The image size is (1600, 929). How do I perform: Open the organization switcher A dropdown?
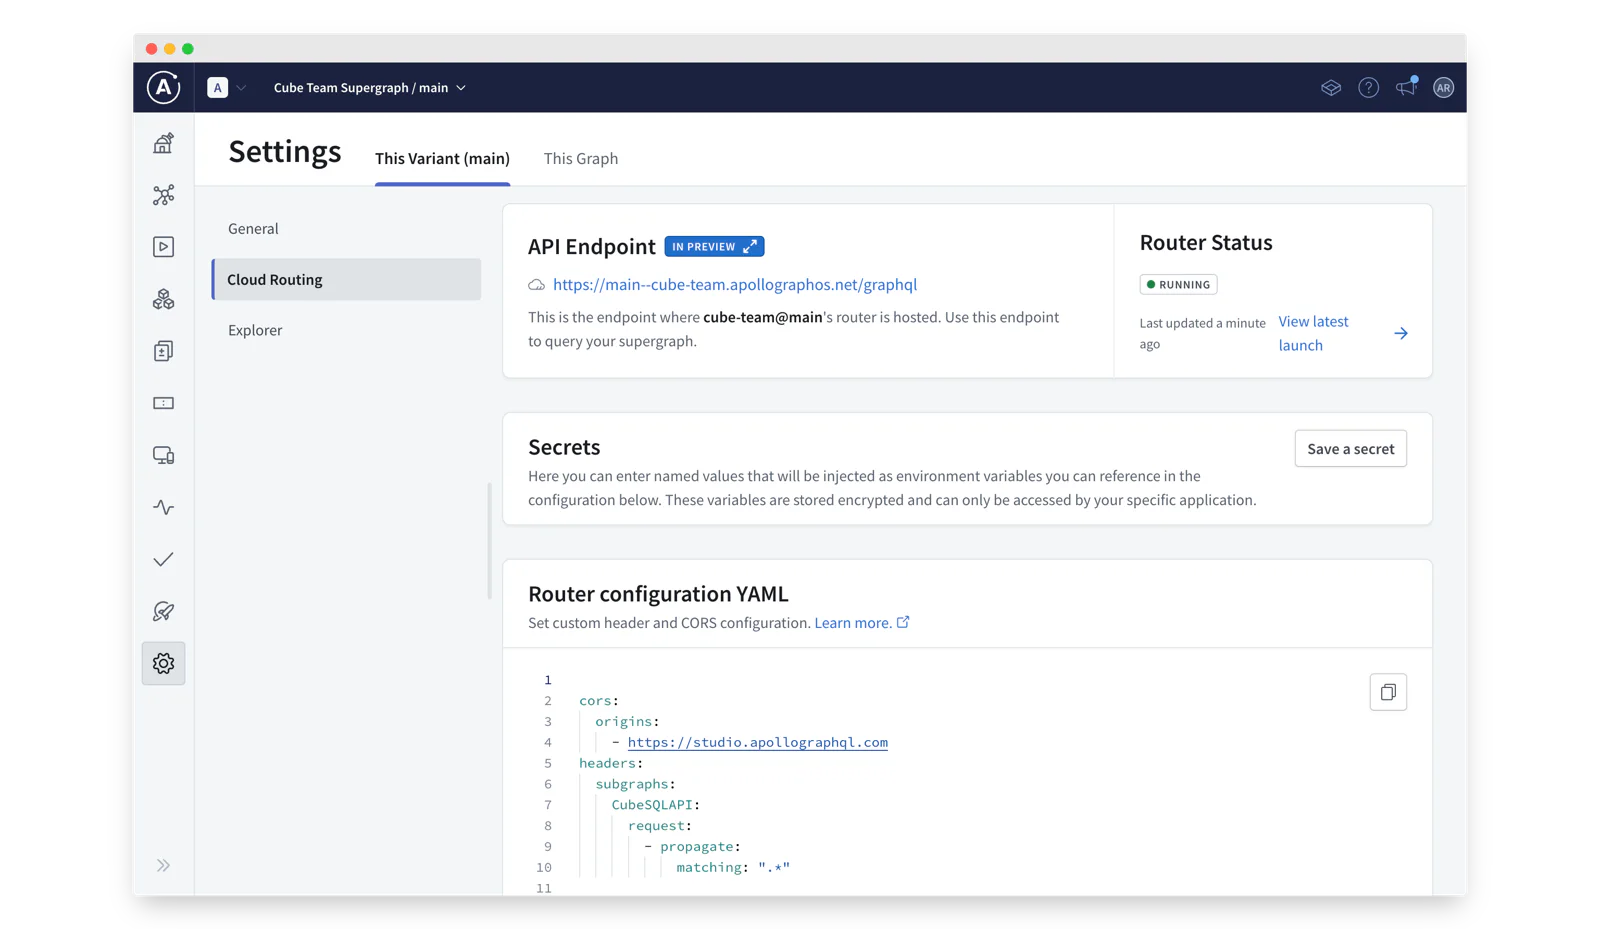click(x=227, y=87)
